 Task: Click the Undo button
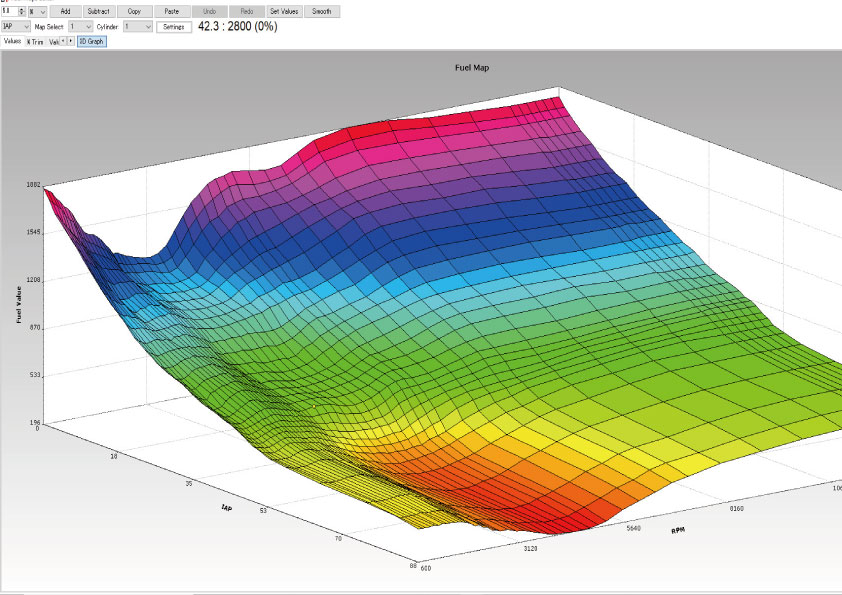[x=209, y=11]
